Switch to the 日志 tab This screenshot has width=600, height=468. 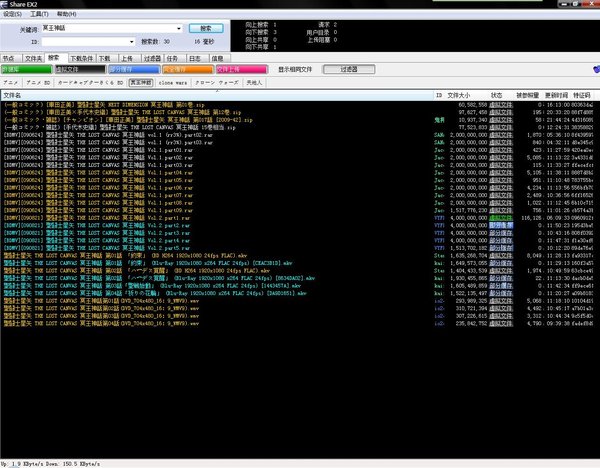pos(198,59)
